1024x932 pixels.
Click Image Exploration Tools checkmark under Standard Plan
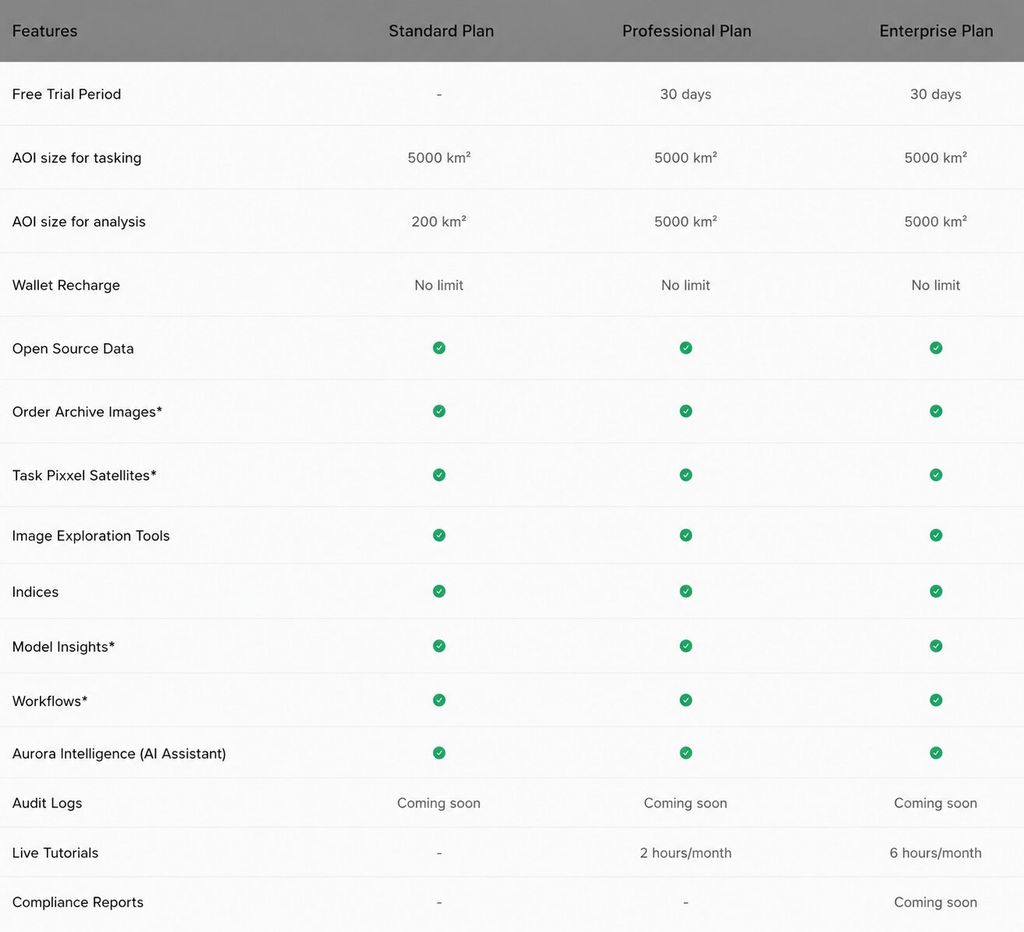[x=439, y=535]
